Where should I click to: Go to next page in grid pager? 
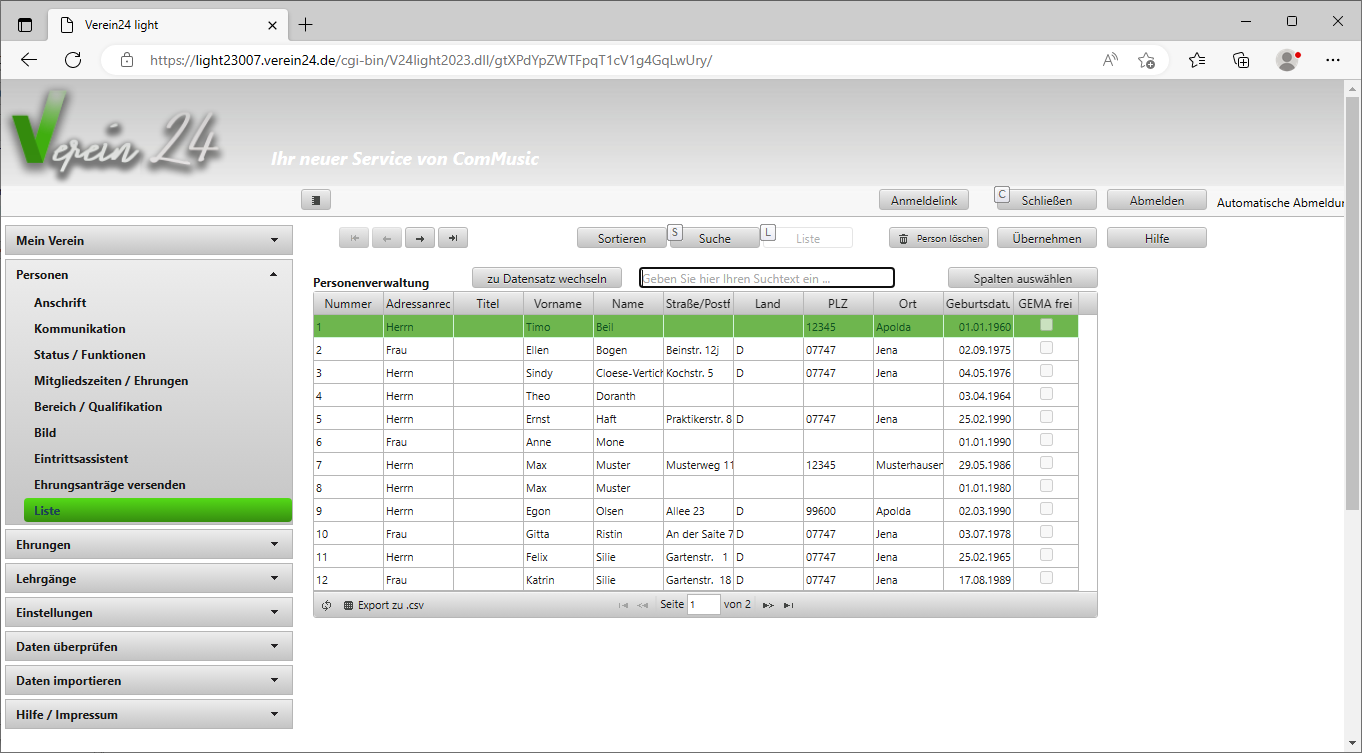tap(768, 605)
